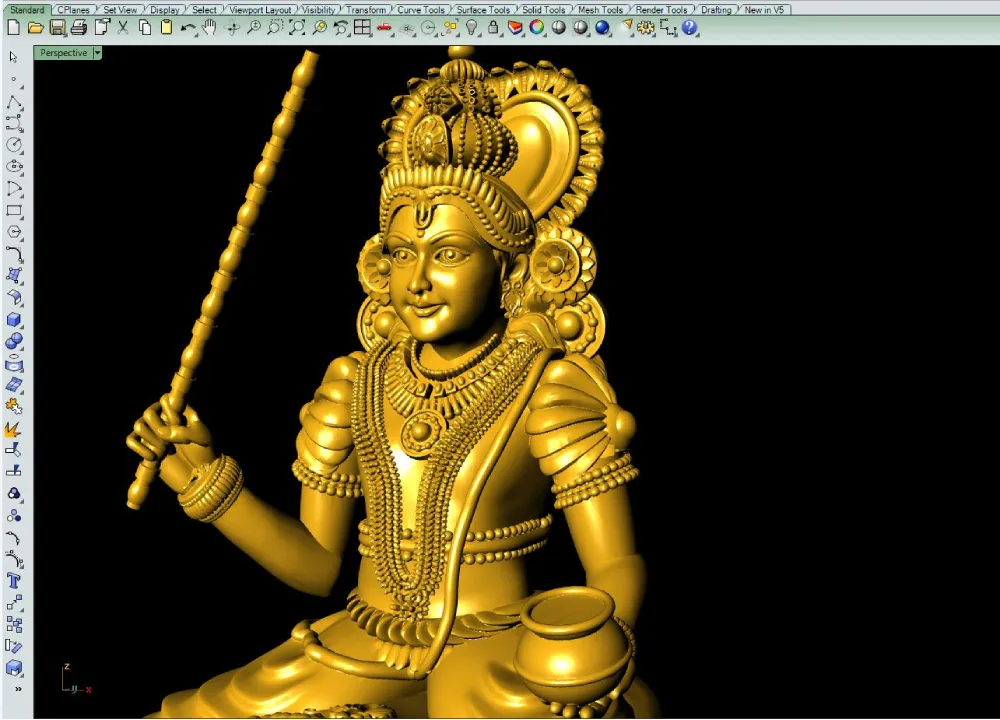
Task: Select the Fillet Curves tool
Action: tap(14, 254)
